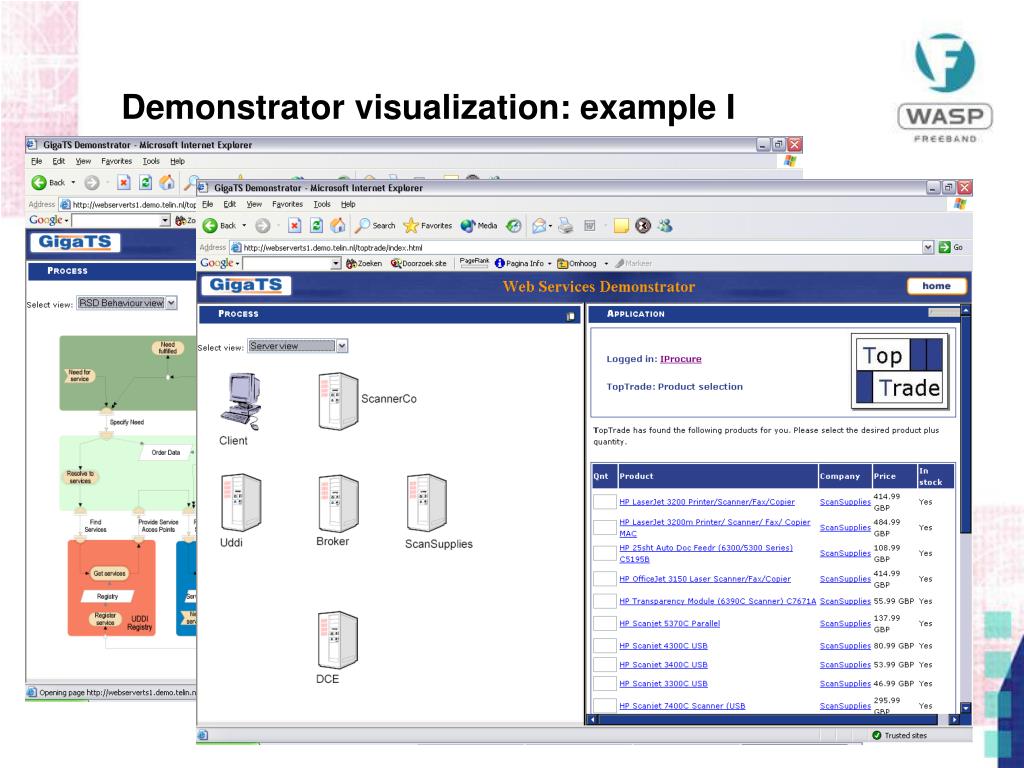Click quantity box for HP Scanjet 3300C USB

pyautogui.click(x=605, y=683)
